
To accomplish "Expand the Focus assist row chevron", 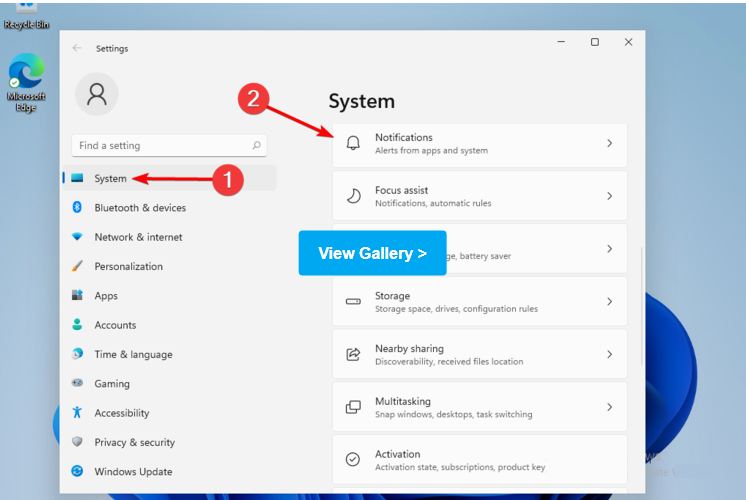I will point(609,196).
